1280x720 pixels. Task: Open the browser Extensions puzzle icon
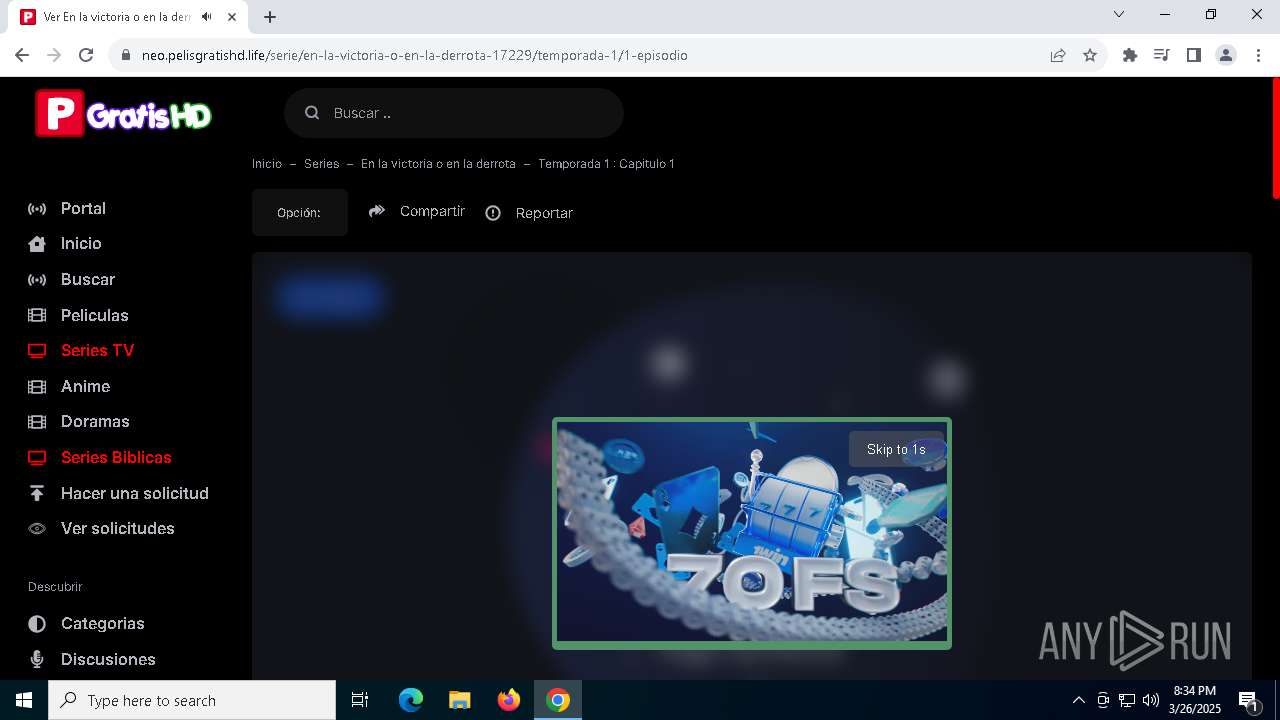(1130, 55)
